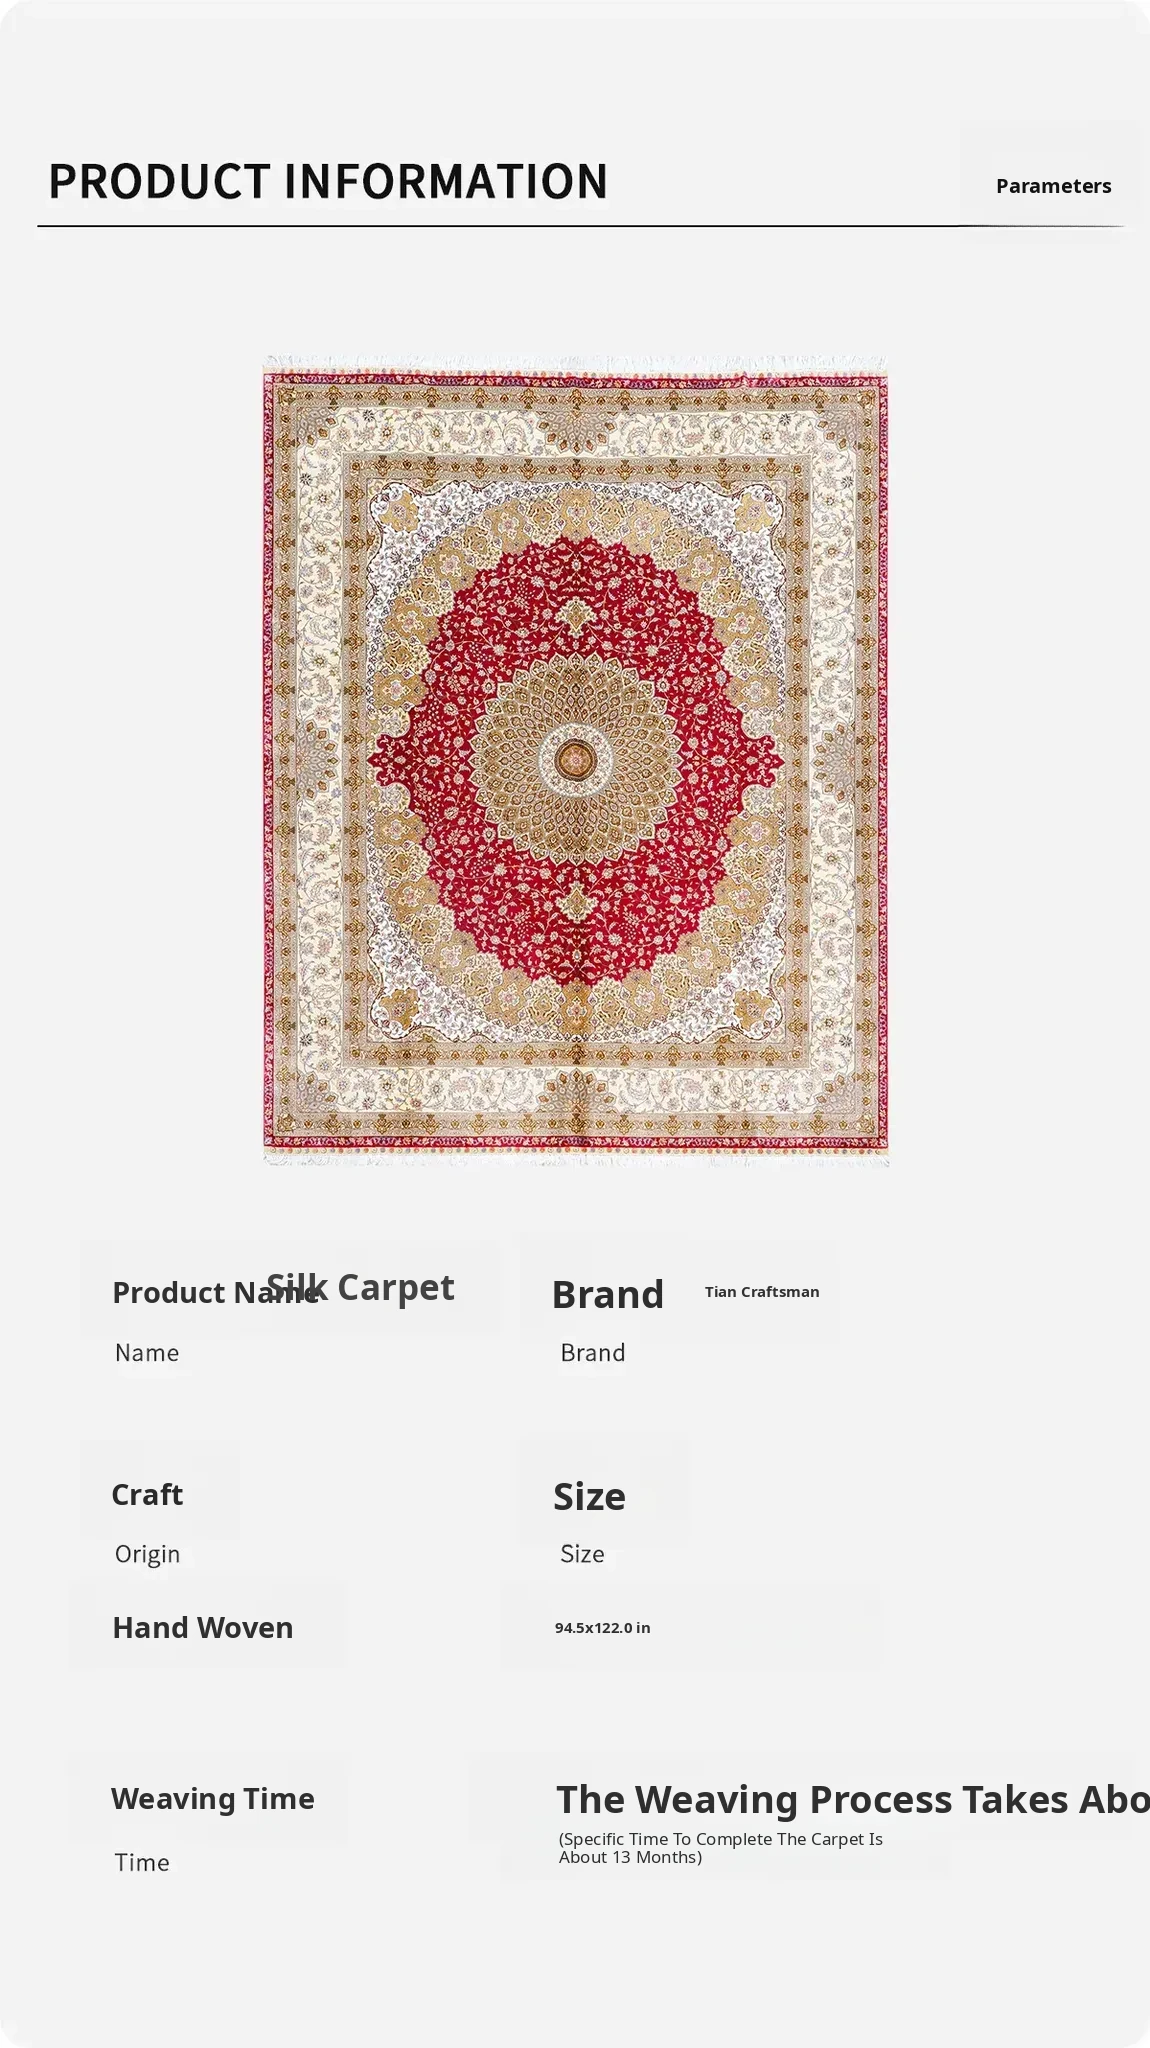Image resolution: width=1150 pixels, height=2048 pixels.
Task: Select the Origin subtitle under Craft
Action: pyautogui.click(x=147, y=1555)
